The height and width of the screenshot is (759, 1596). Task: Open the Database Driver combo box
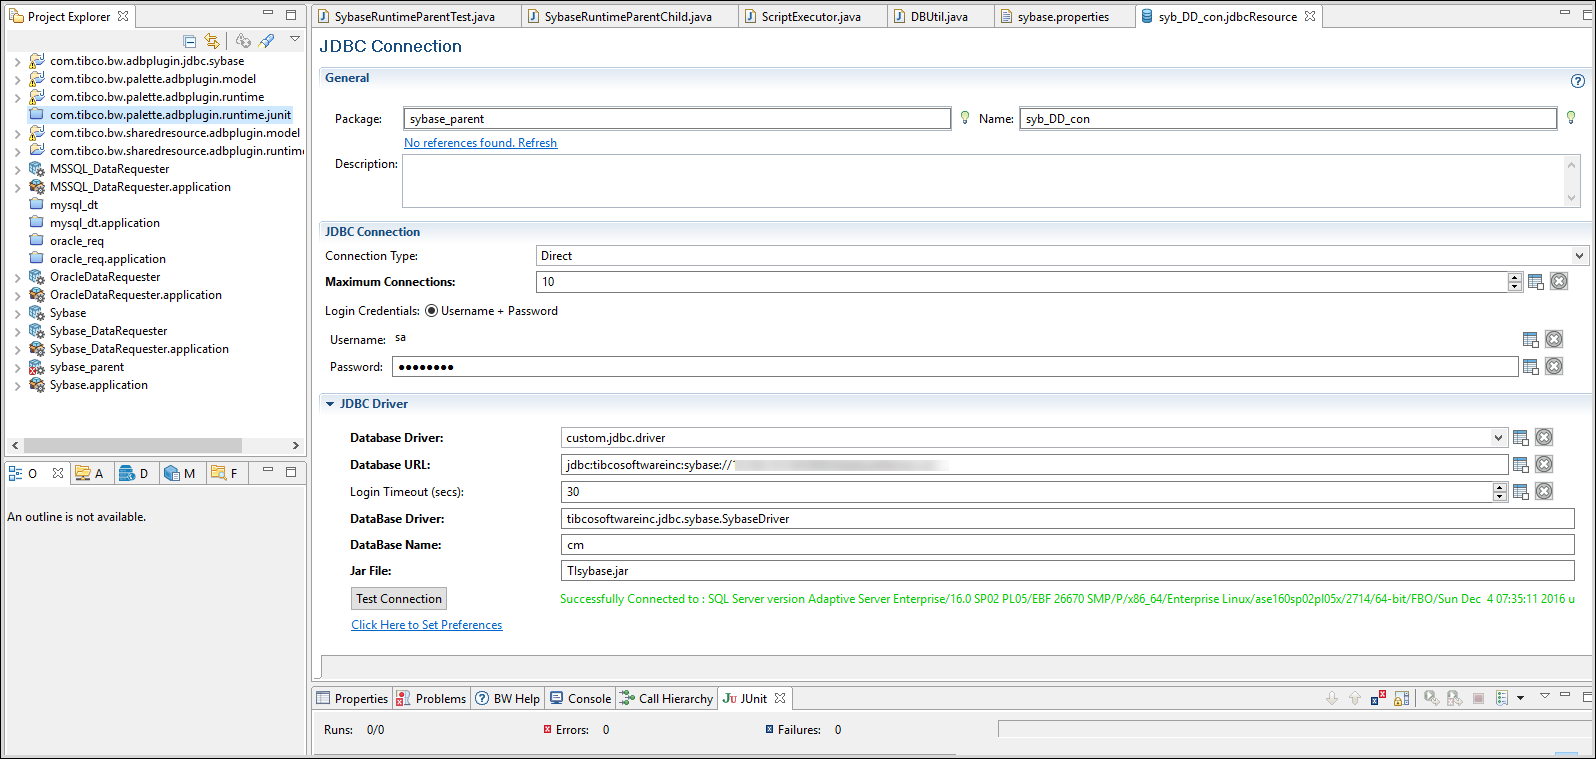(1498, 438)
